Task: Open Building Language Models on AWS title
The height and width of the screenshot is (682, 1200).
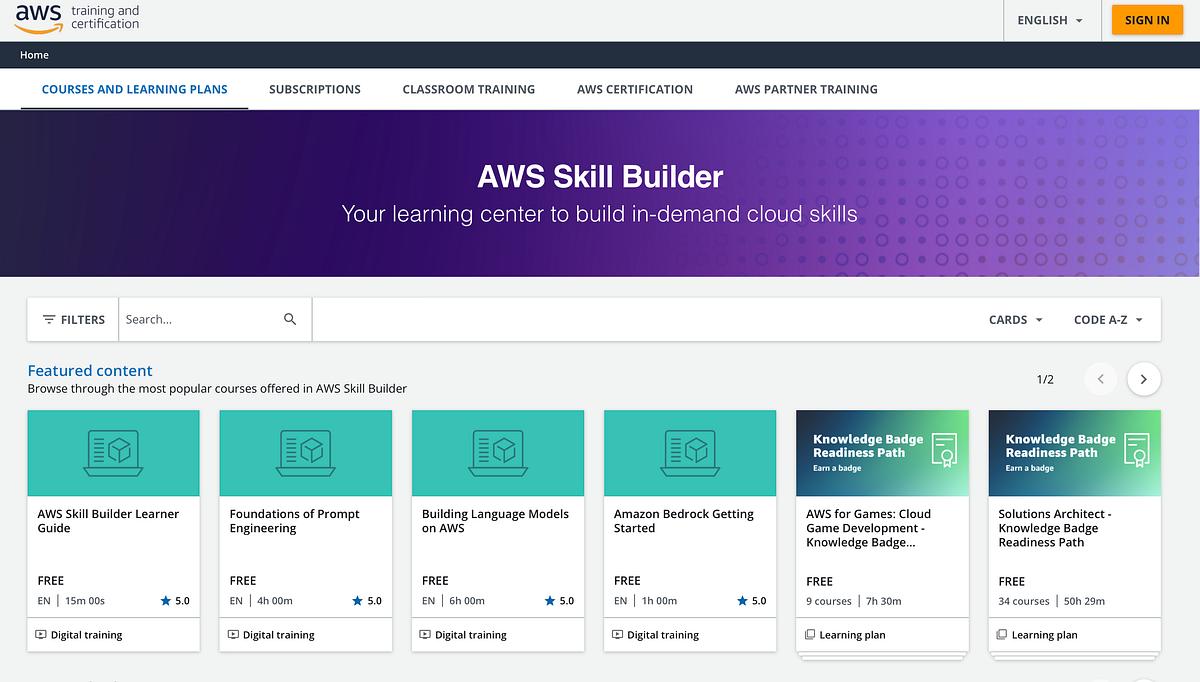Action: pos(495,521)
